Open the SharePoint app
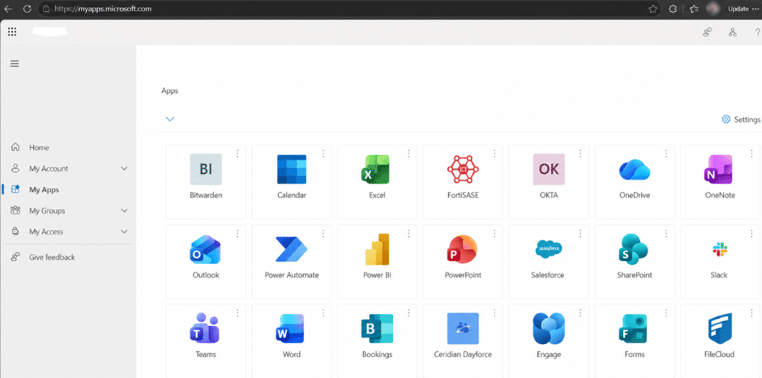762x378 pixels. click(x=634, y=261)
